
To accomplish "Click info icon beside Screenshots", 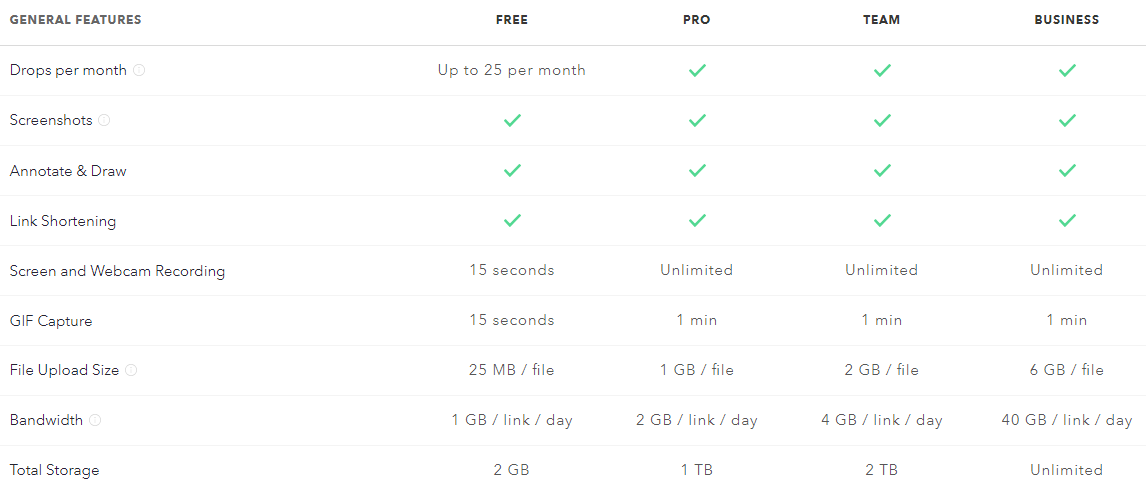I will click(x=105, y=121).
